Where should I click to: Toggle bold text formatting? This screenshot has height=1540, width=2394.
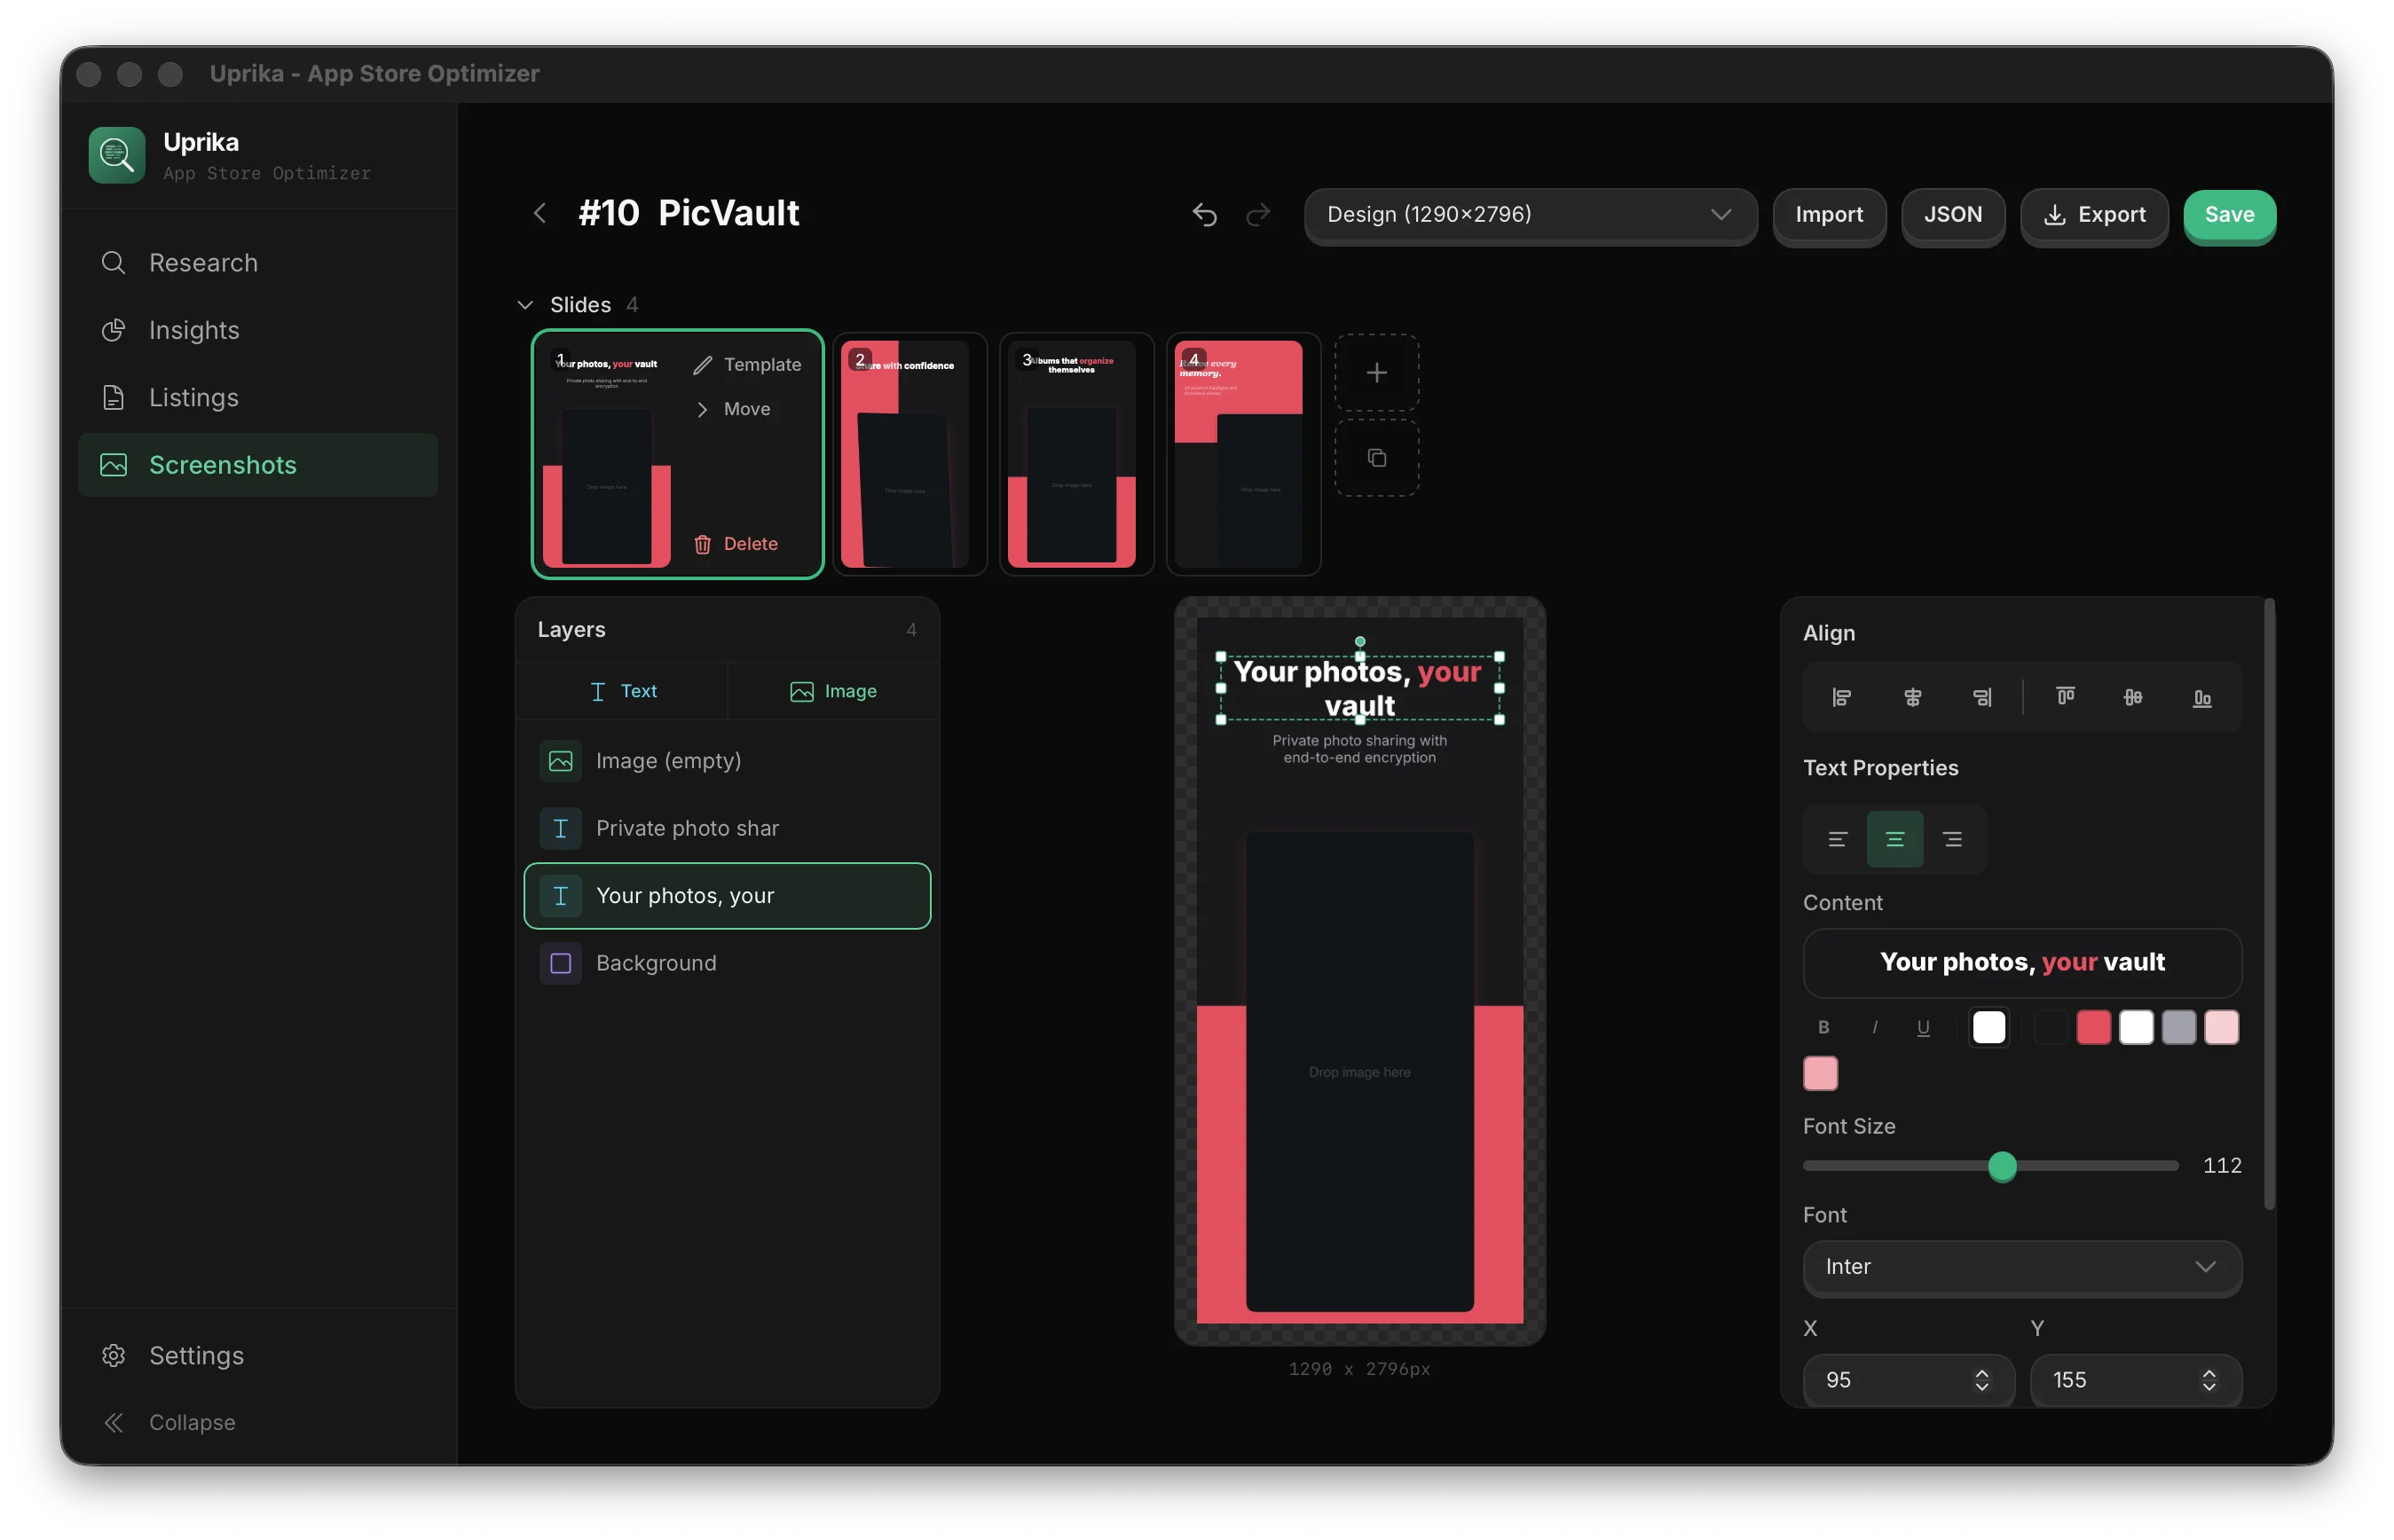click(x=1823, y=1027)
